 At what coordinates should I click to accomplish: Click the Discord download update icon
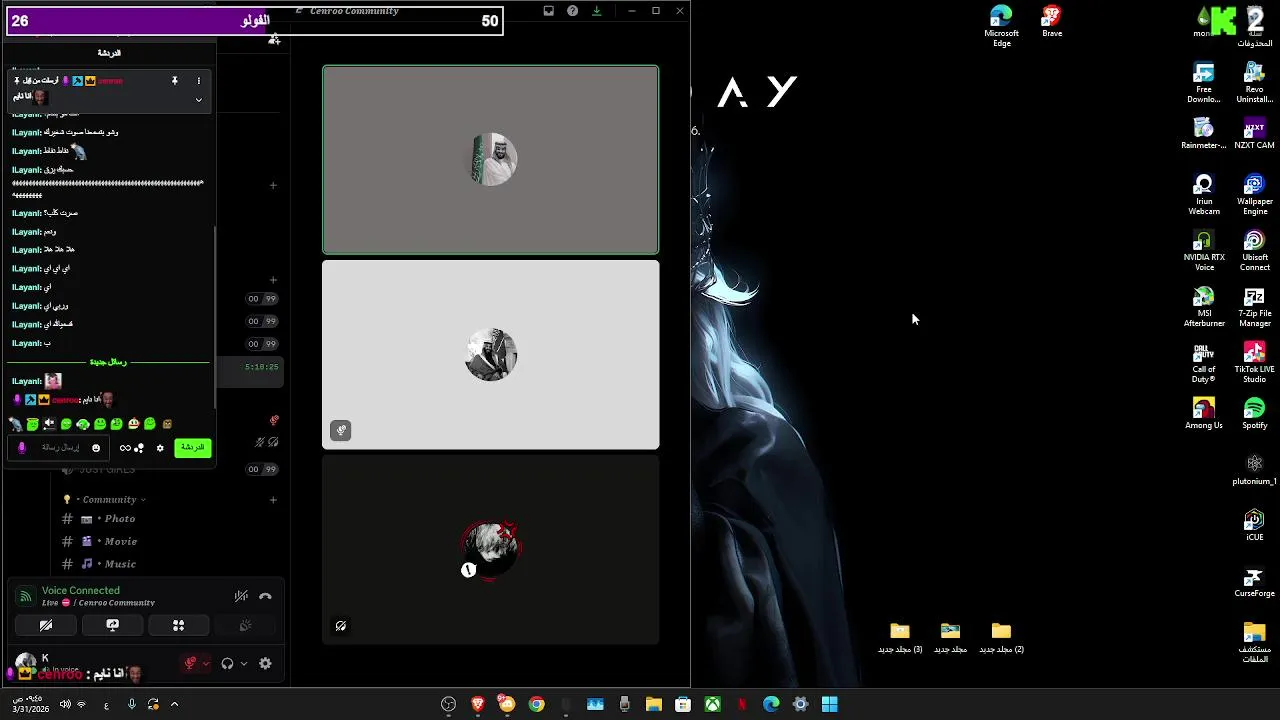point(597,11)
